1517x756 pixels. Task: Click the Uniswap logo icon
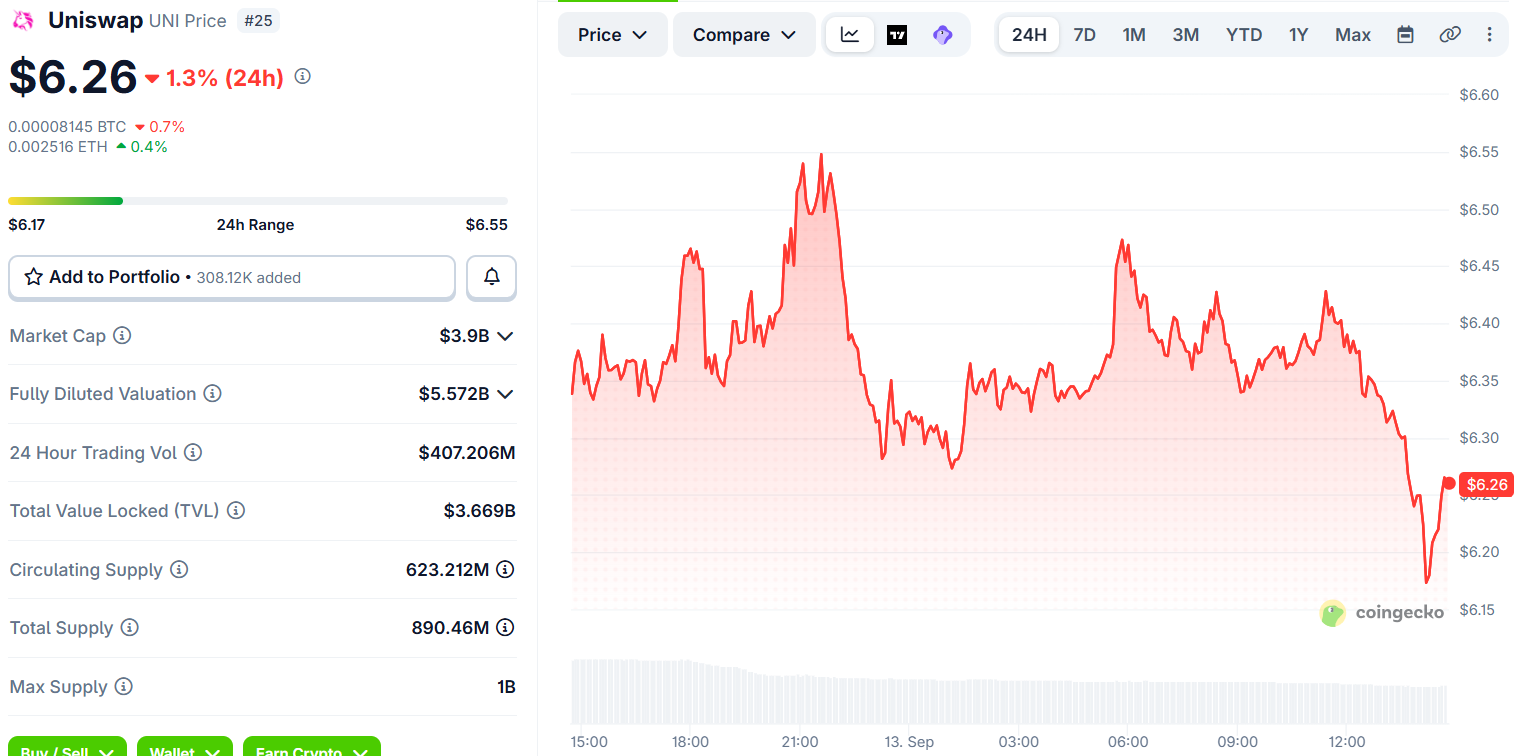click(23, 21)
